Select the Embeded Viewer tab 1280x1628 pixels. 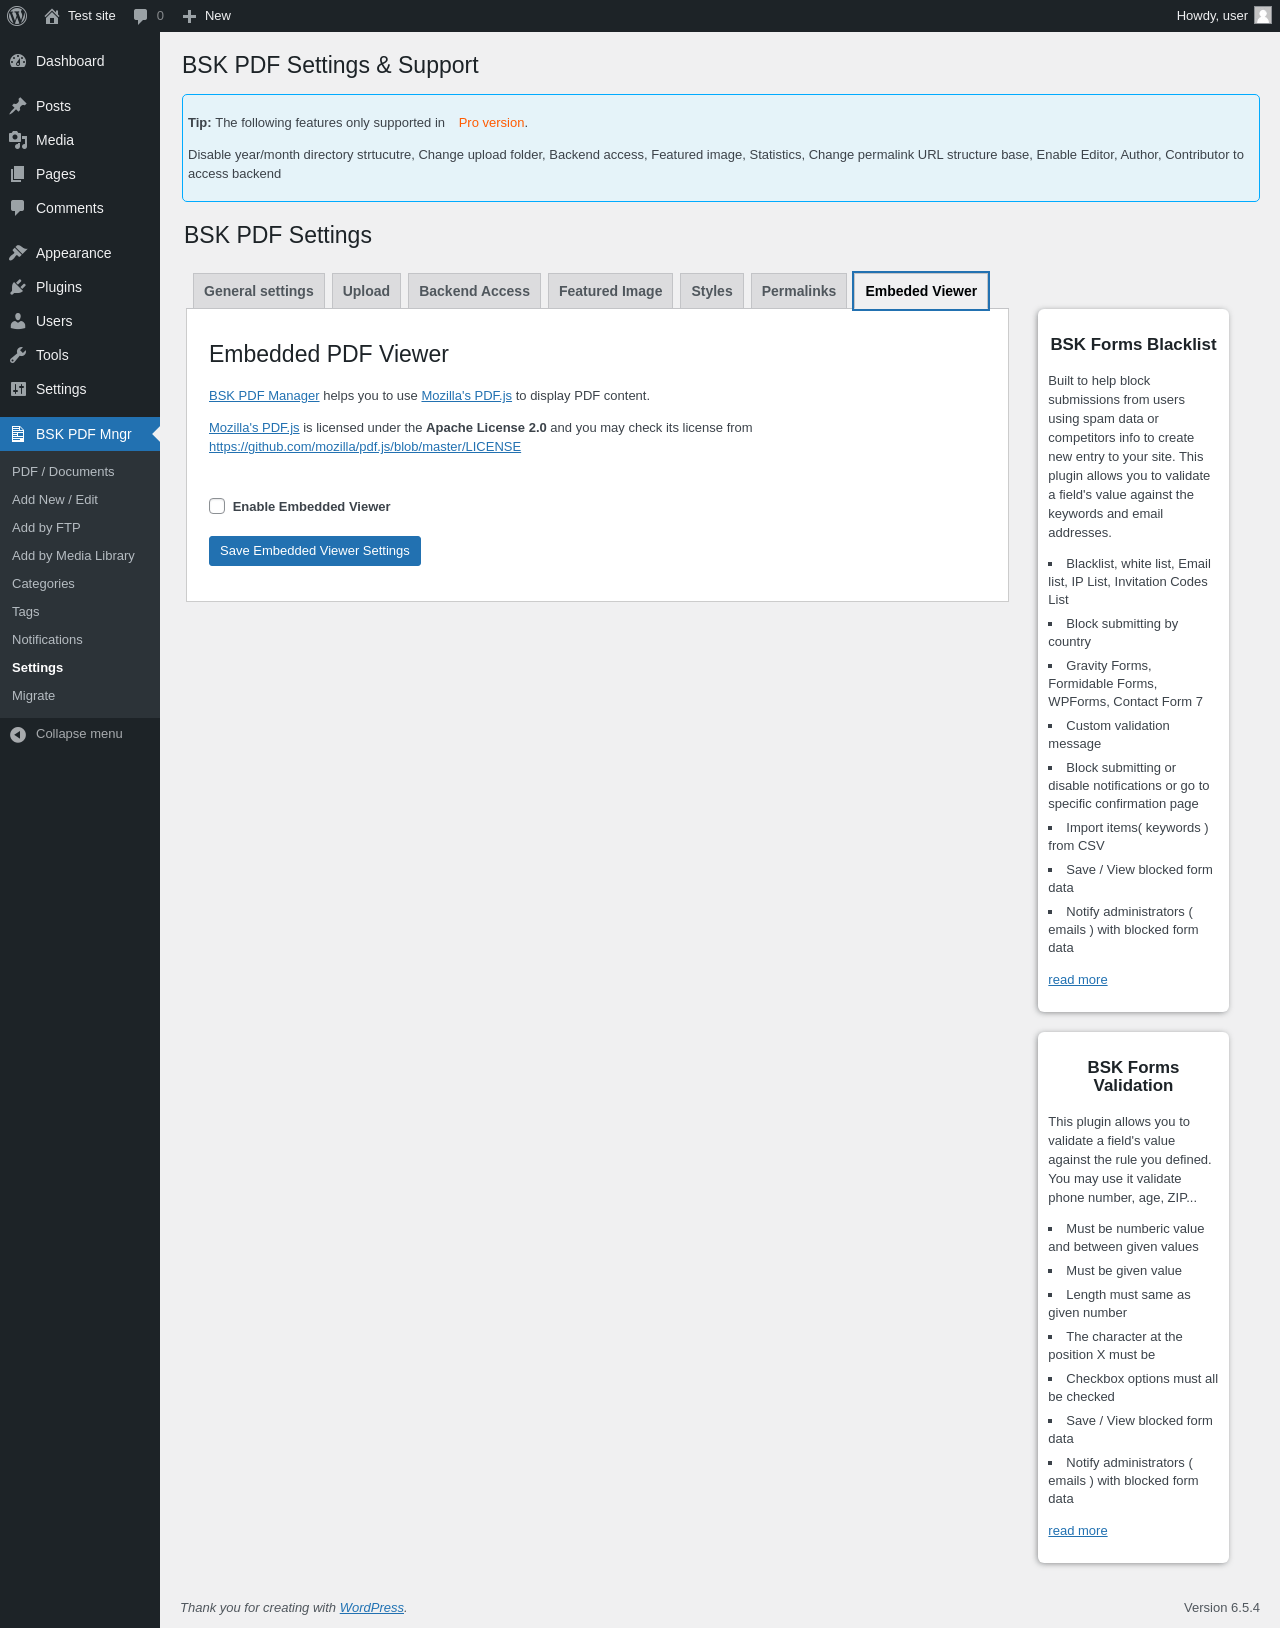click(x=921, y=291)
